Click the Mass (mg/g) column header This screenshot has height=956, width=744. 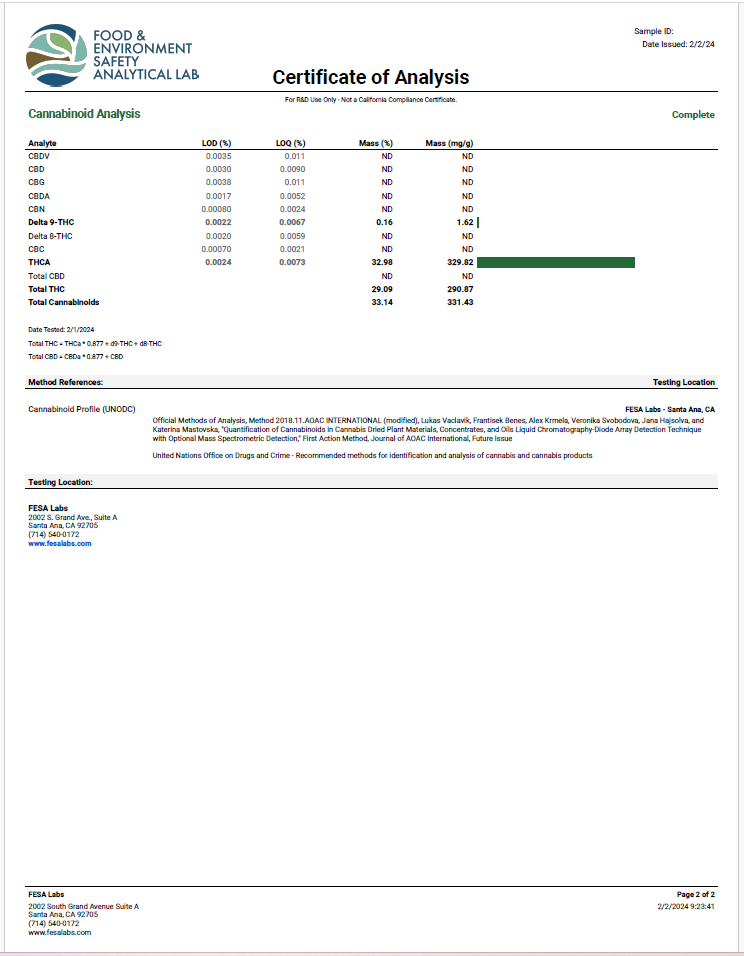449,143
